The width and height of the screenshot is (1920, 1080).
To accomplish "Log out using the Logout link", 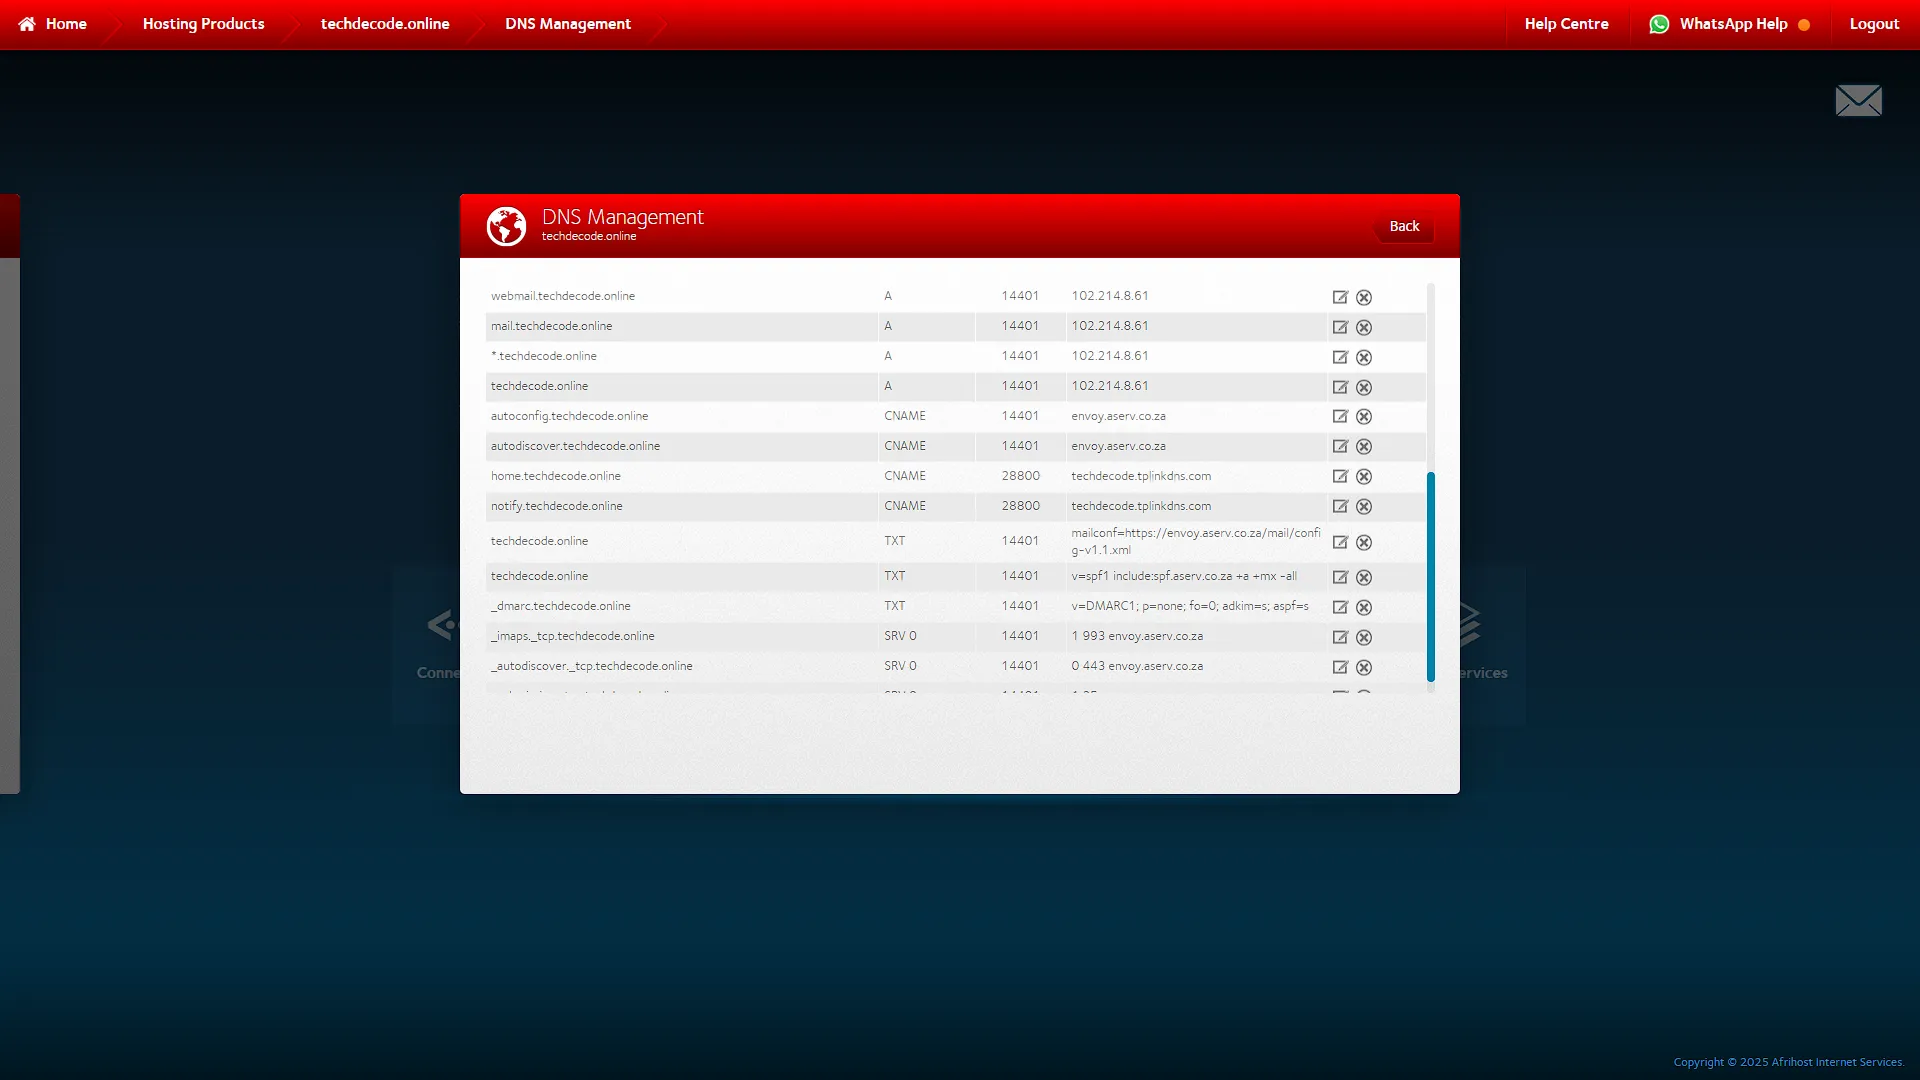I will click(x=1874, y=24).
